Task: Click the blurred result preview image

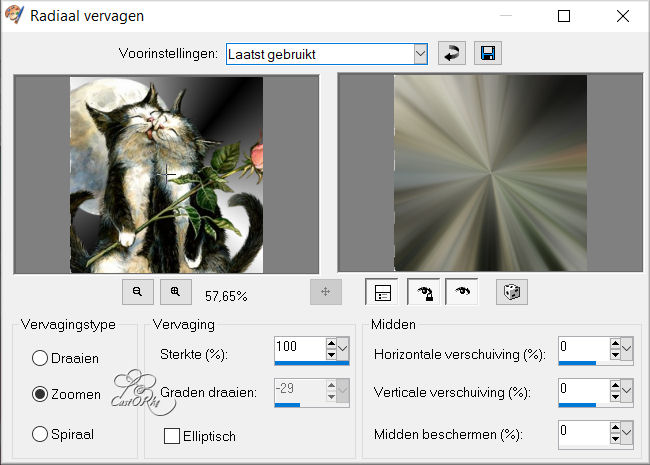Action: tap(490, 173)
